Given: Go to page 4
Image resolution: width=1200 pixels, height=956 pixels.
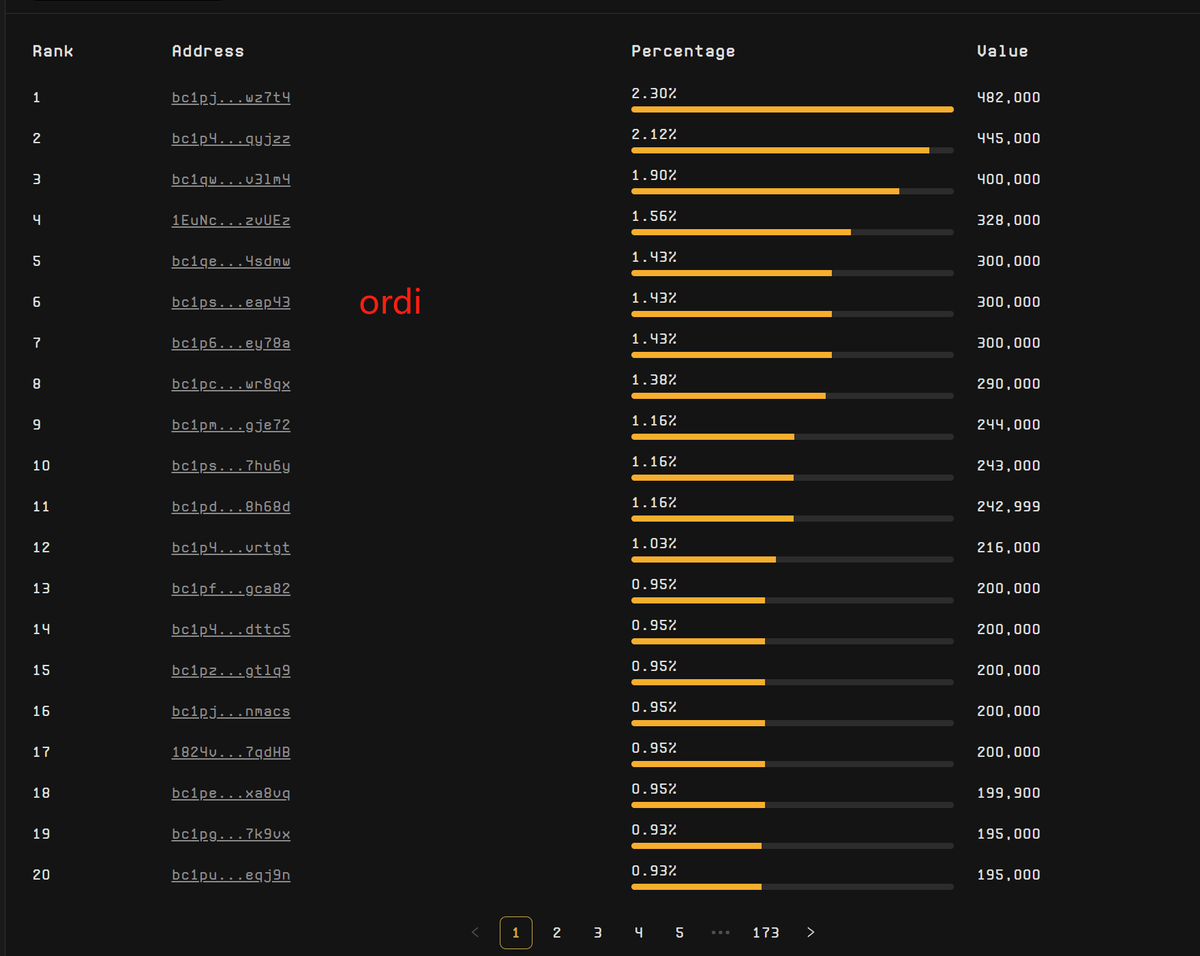Looking at the screenshot, I should click(639, 933).
